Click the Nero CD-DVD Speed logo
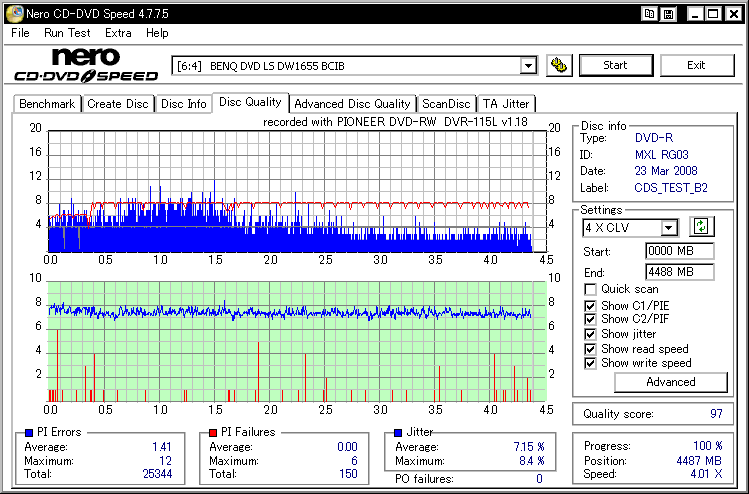 (86, 65)
